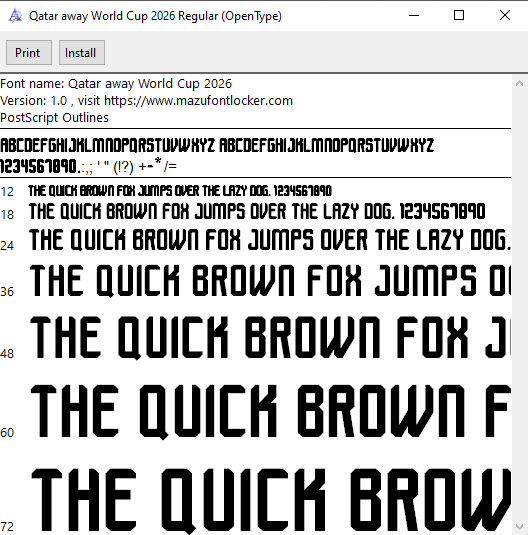Image resolution: width=528 pixels, height=535 pixels.
Task: Click the mazufontlocker.com URL text
Action: (x=198, y=101)
